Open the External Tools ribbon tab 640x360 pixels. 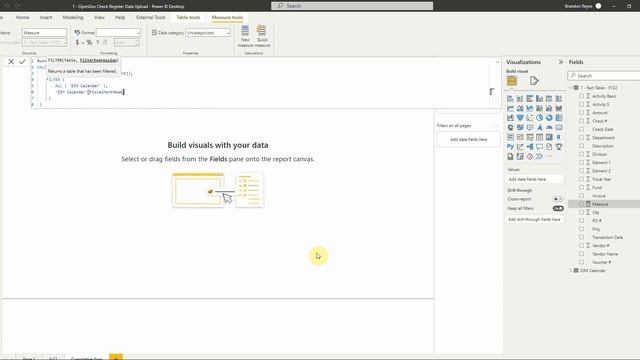(x=151, y=18)
